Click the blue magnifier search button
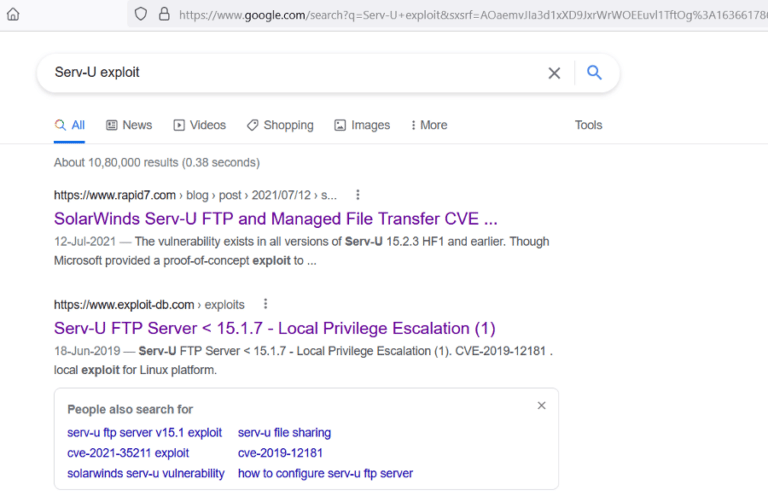This screenshot has height=502, width=768. coord(595,73)
